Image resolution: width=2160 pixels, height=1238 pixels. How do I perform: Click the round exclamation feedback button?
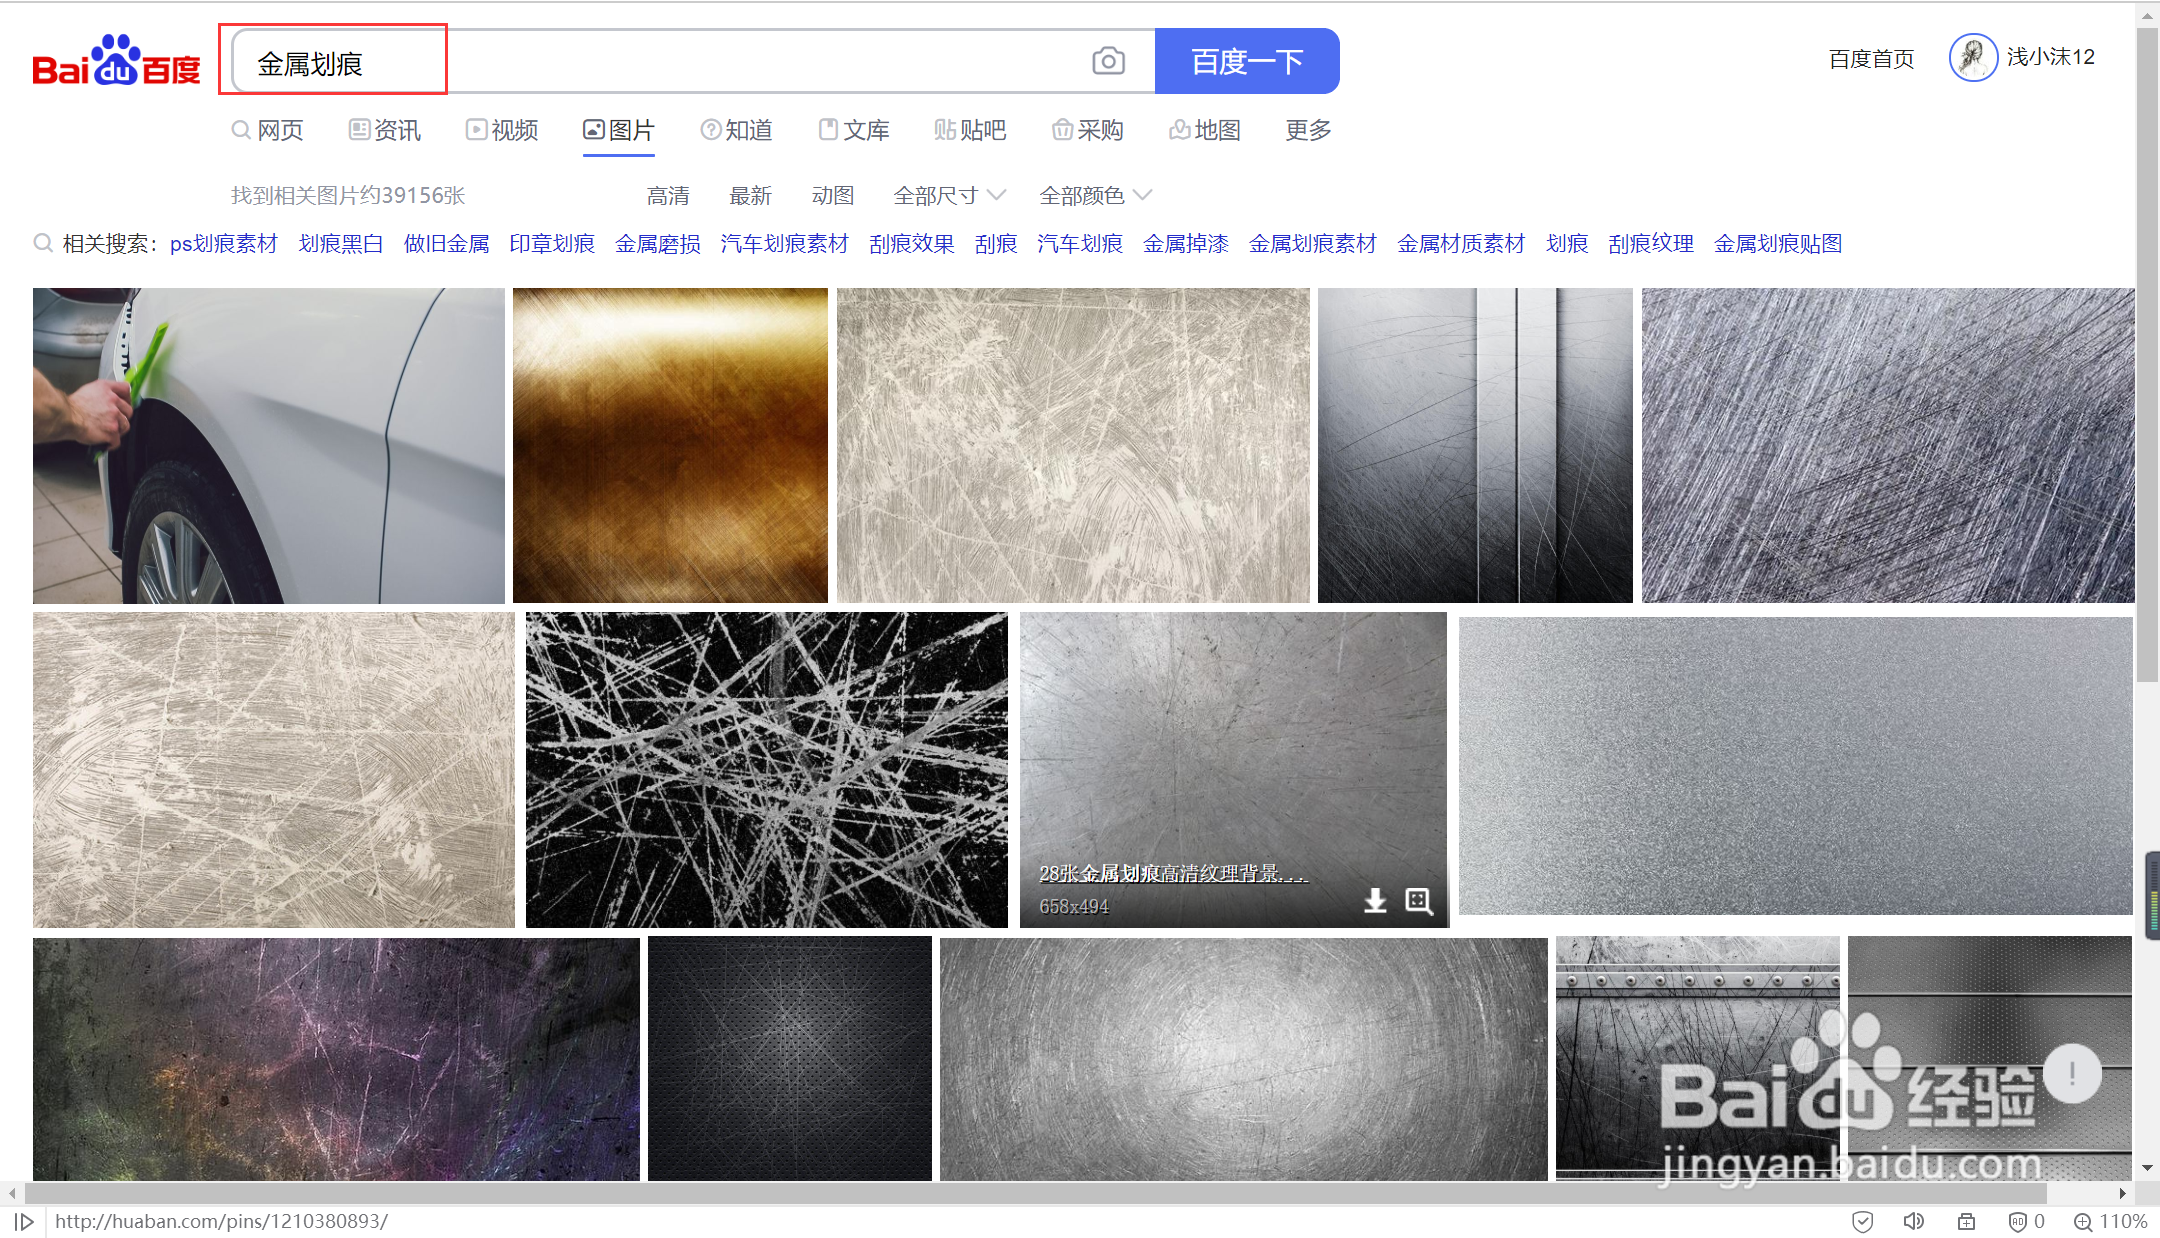point(2072,1073)
